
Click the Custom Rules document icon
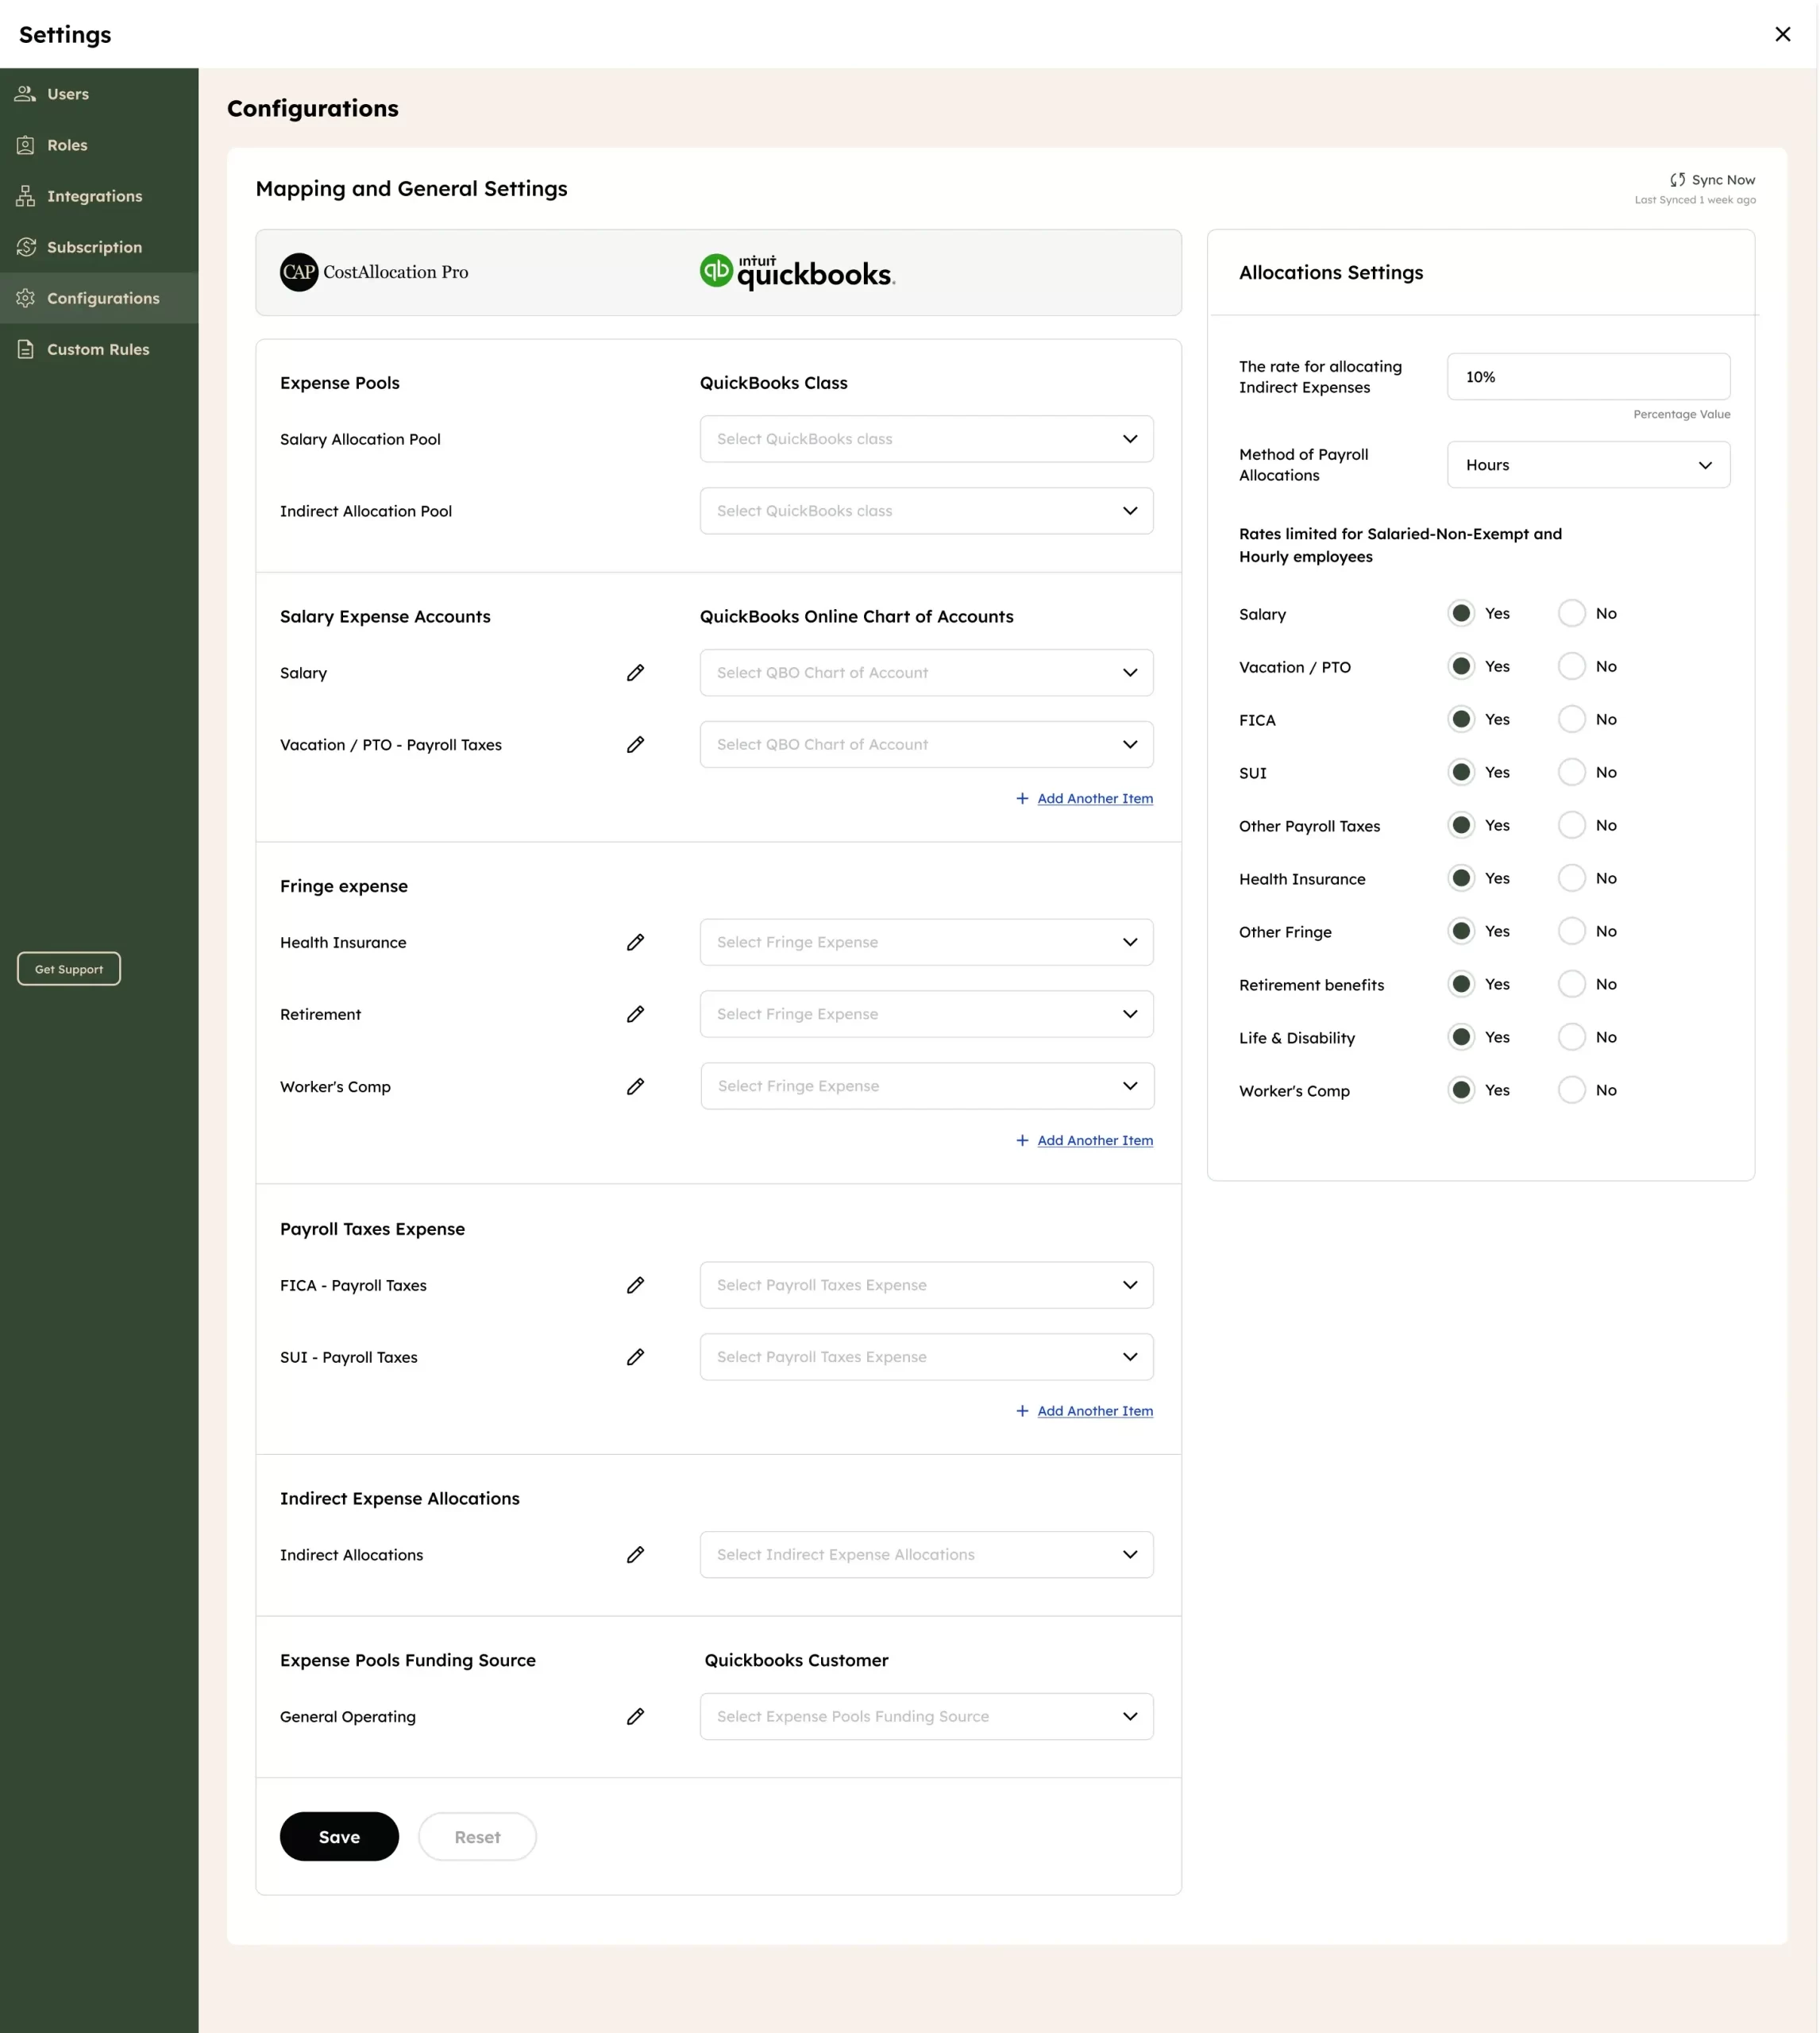pos(25,349)
